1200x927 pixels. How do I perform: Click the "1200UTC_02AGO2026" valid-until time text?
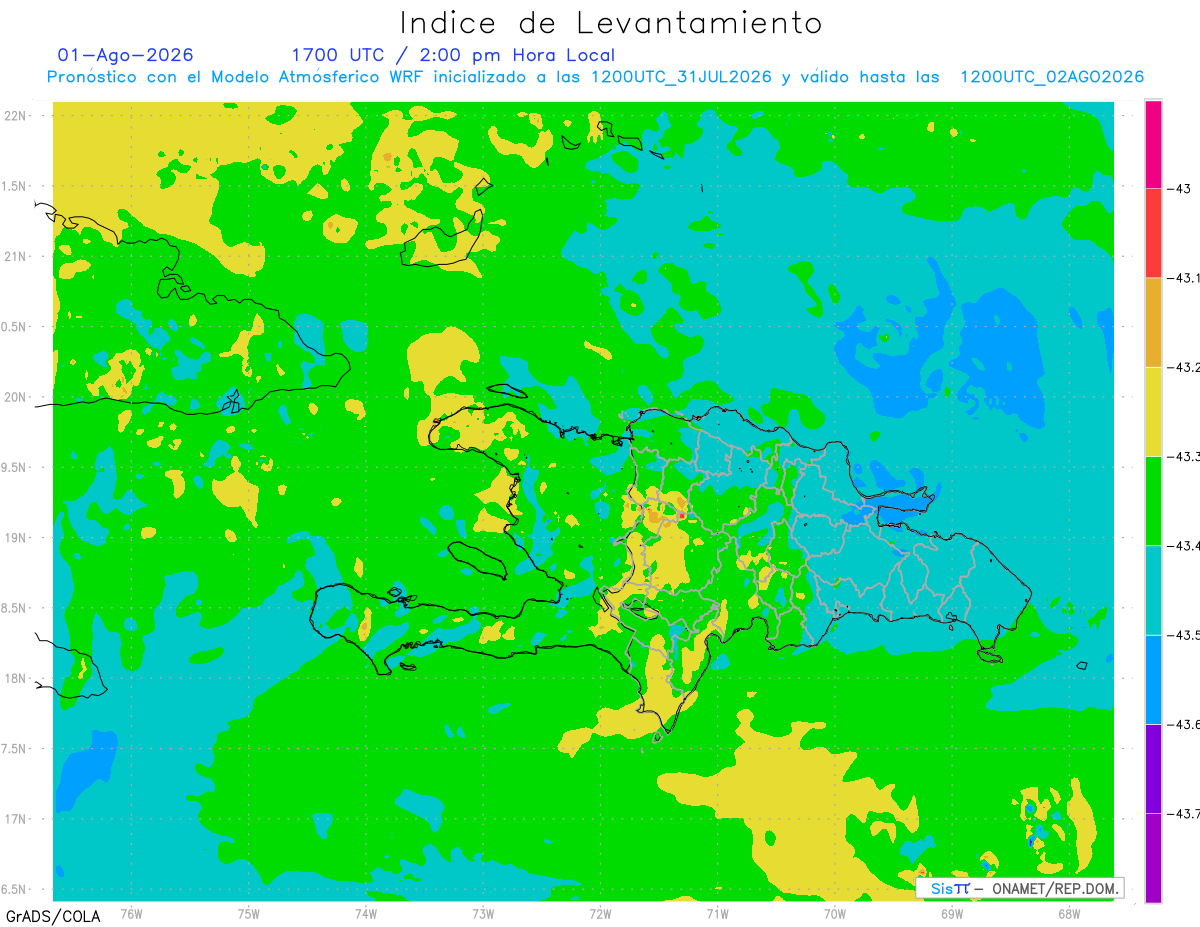[x=1052, y=77]
